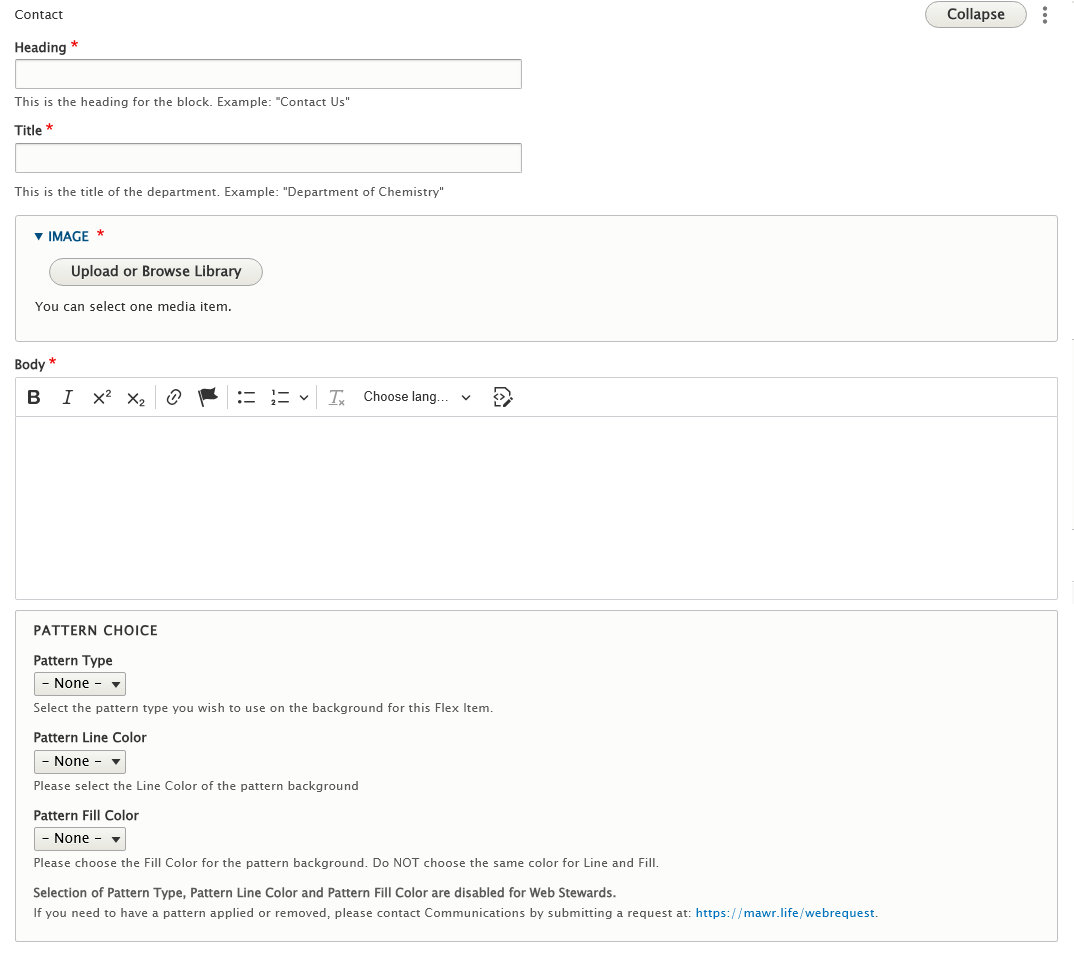Open the numbered list dropdown chevron

click(305, 397)
